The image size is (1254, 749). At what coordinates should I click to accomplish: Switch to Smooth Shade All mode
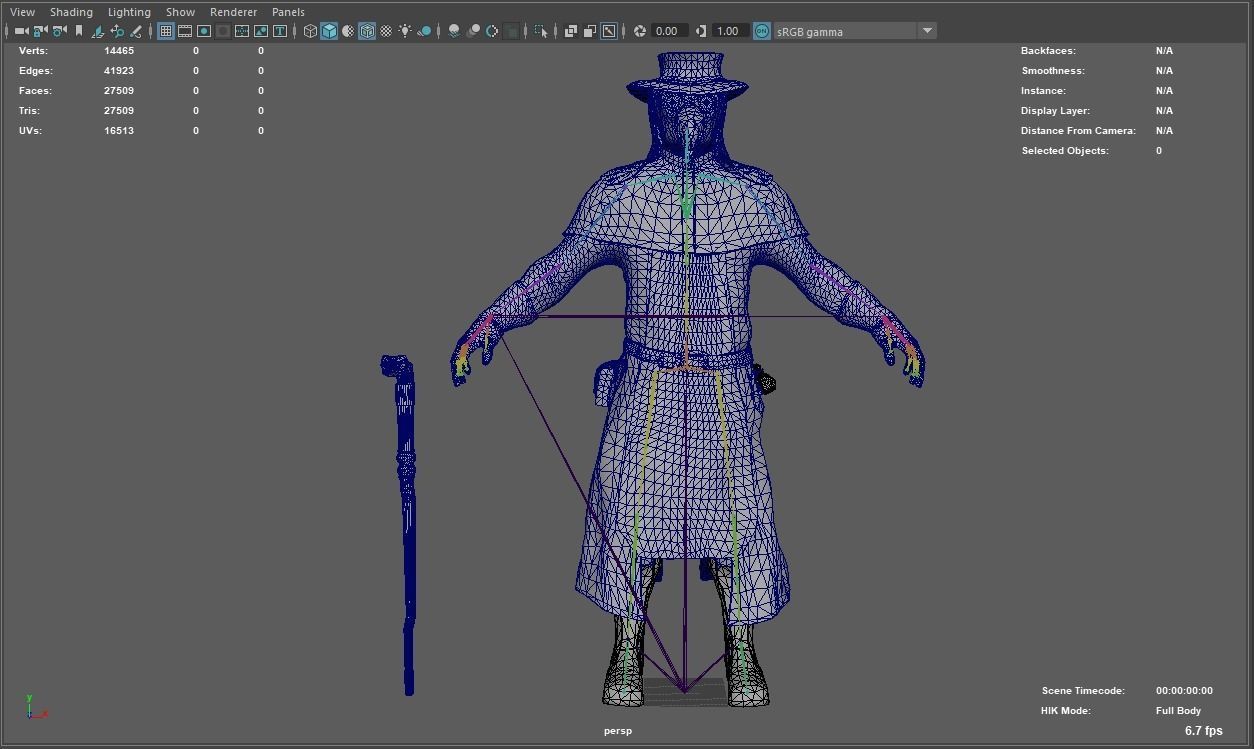[x=329, y=31]
